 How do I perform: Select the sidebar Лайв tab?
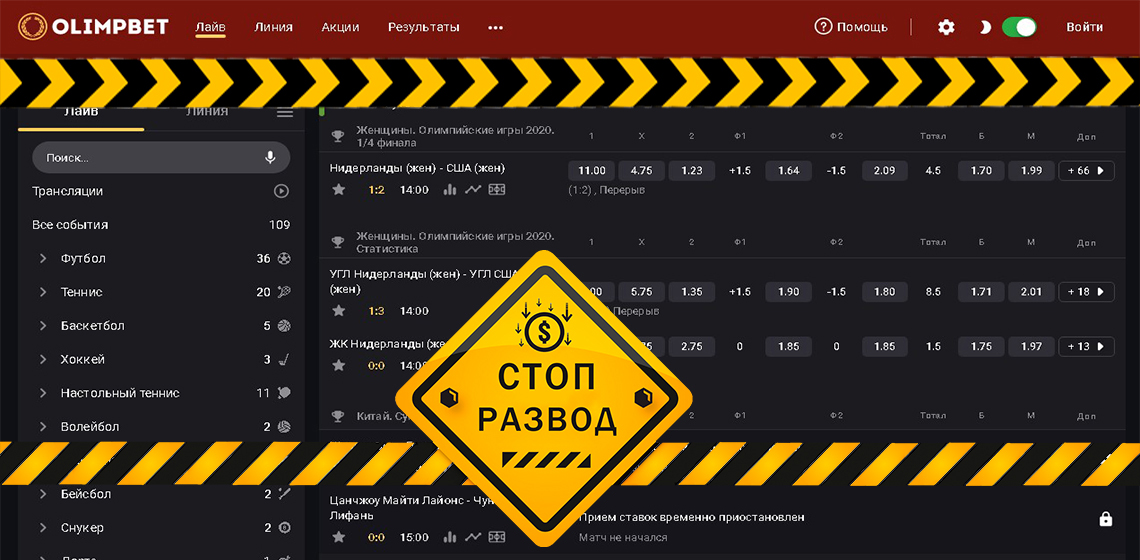[x=81, y=112]
